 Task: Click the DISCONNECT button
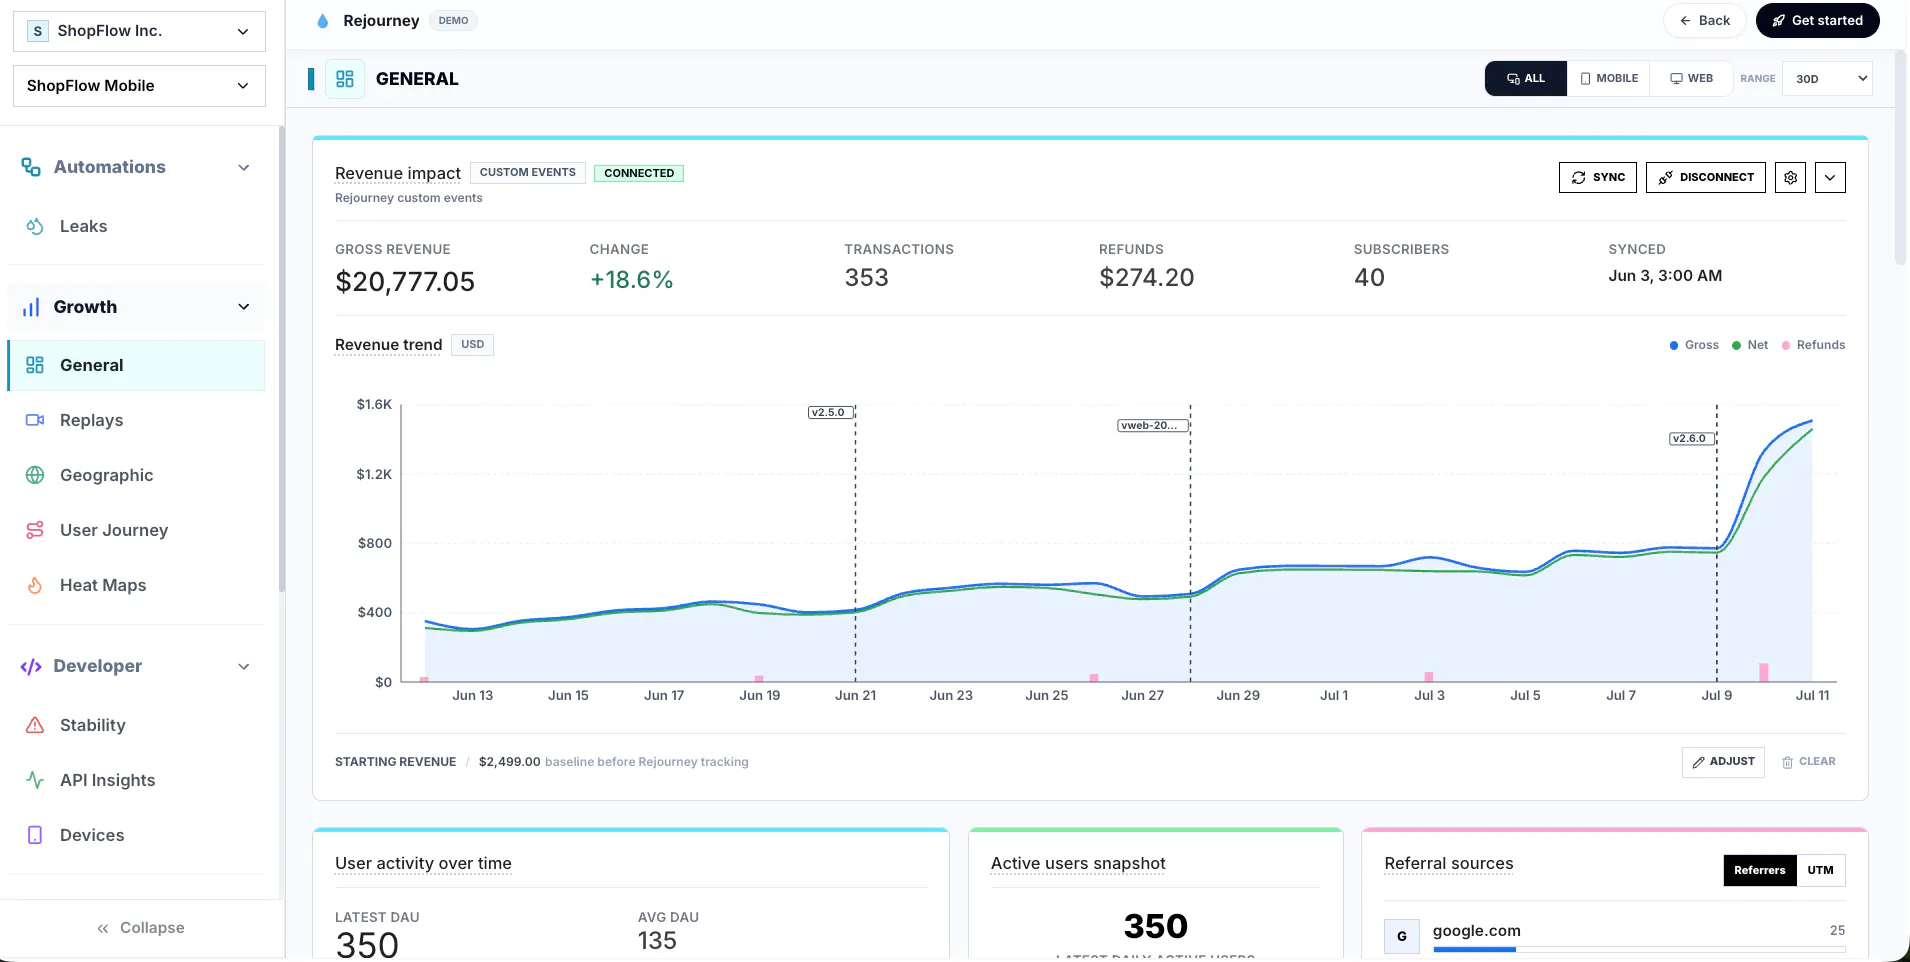(x=1706, y=177)
